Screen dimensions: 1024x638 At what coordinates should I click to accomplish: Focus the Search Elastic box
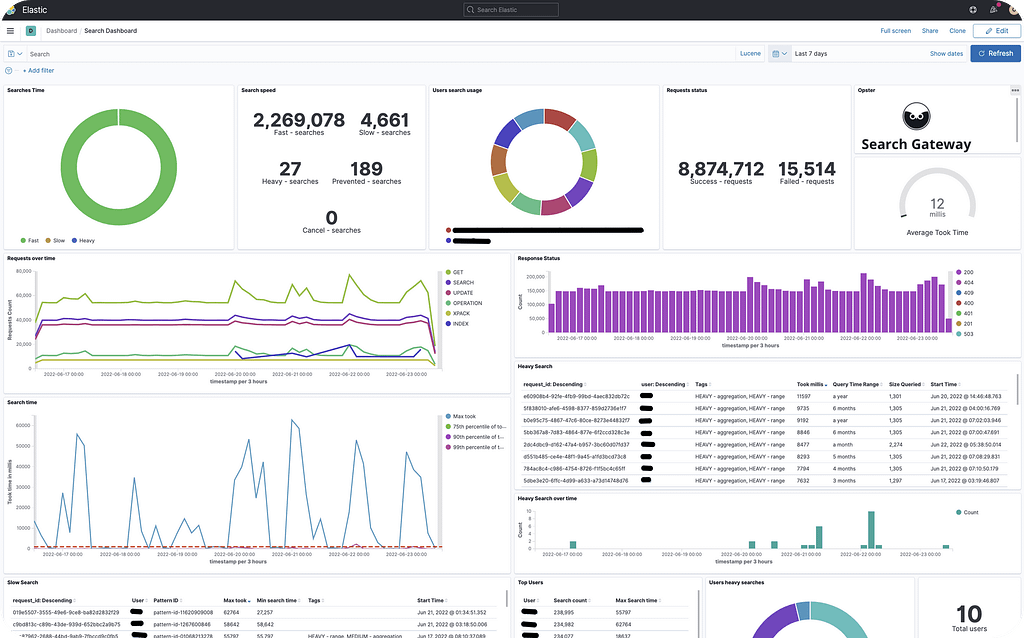point(511,10)
